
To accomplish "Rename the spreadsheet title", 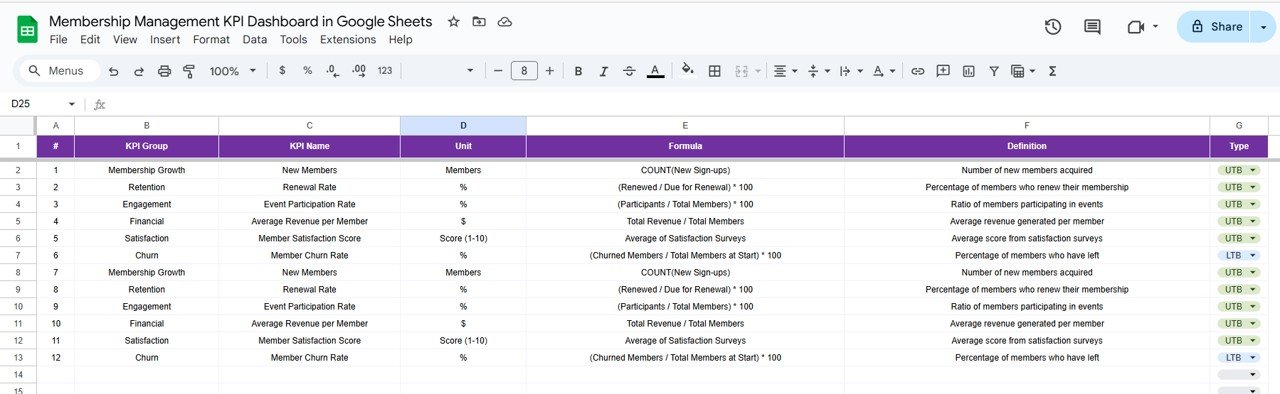I will (241, 21).
